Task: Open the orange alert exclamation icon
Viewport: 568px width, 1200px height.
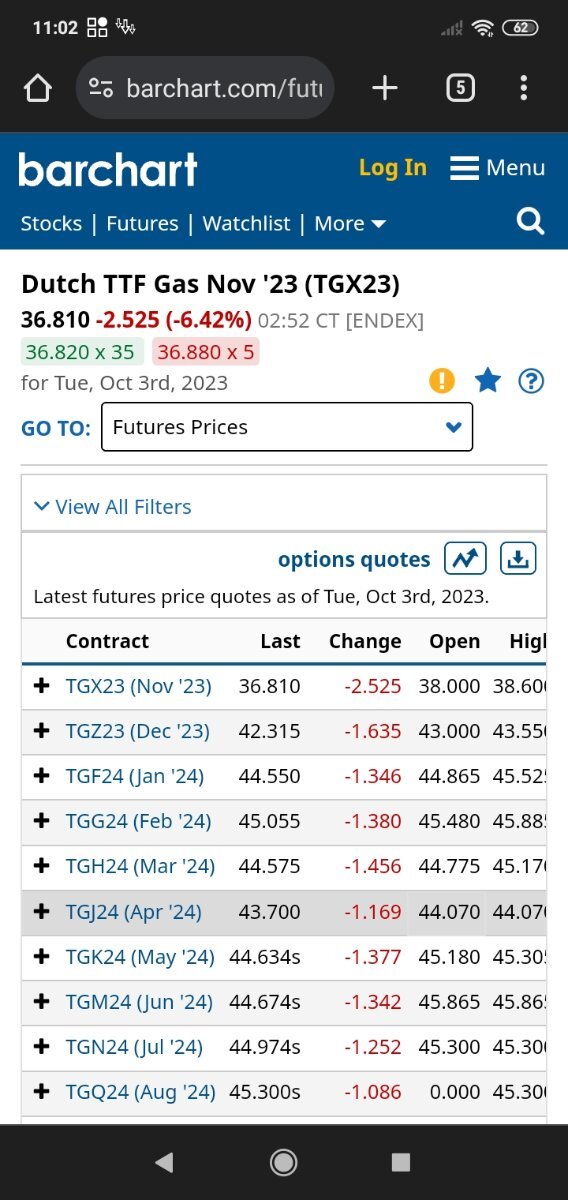Action: coord(442,380)
